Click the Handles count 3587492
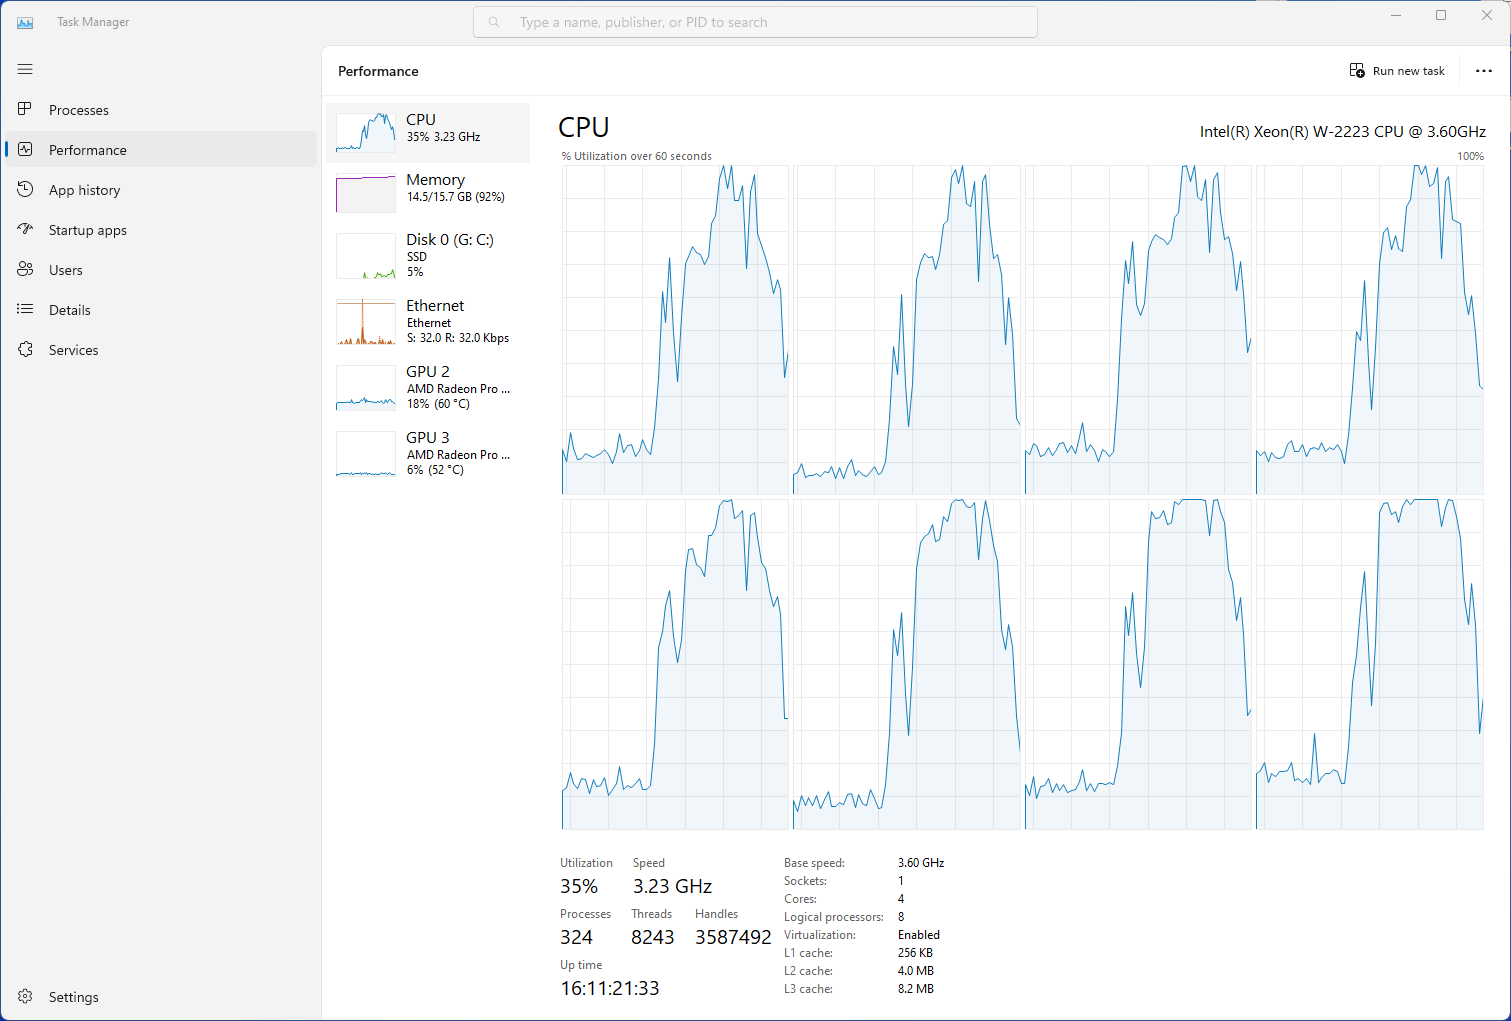The height and width of the screenshot is (1021, 1511). [x=733, y=938]
